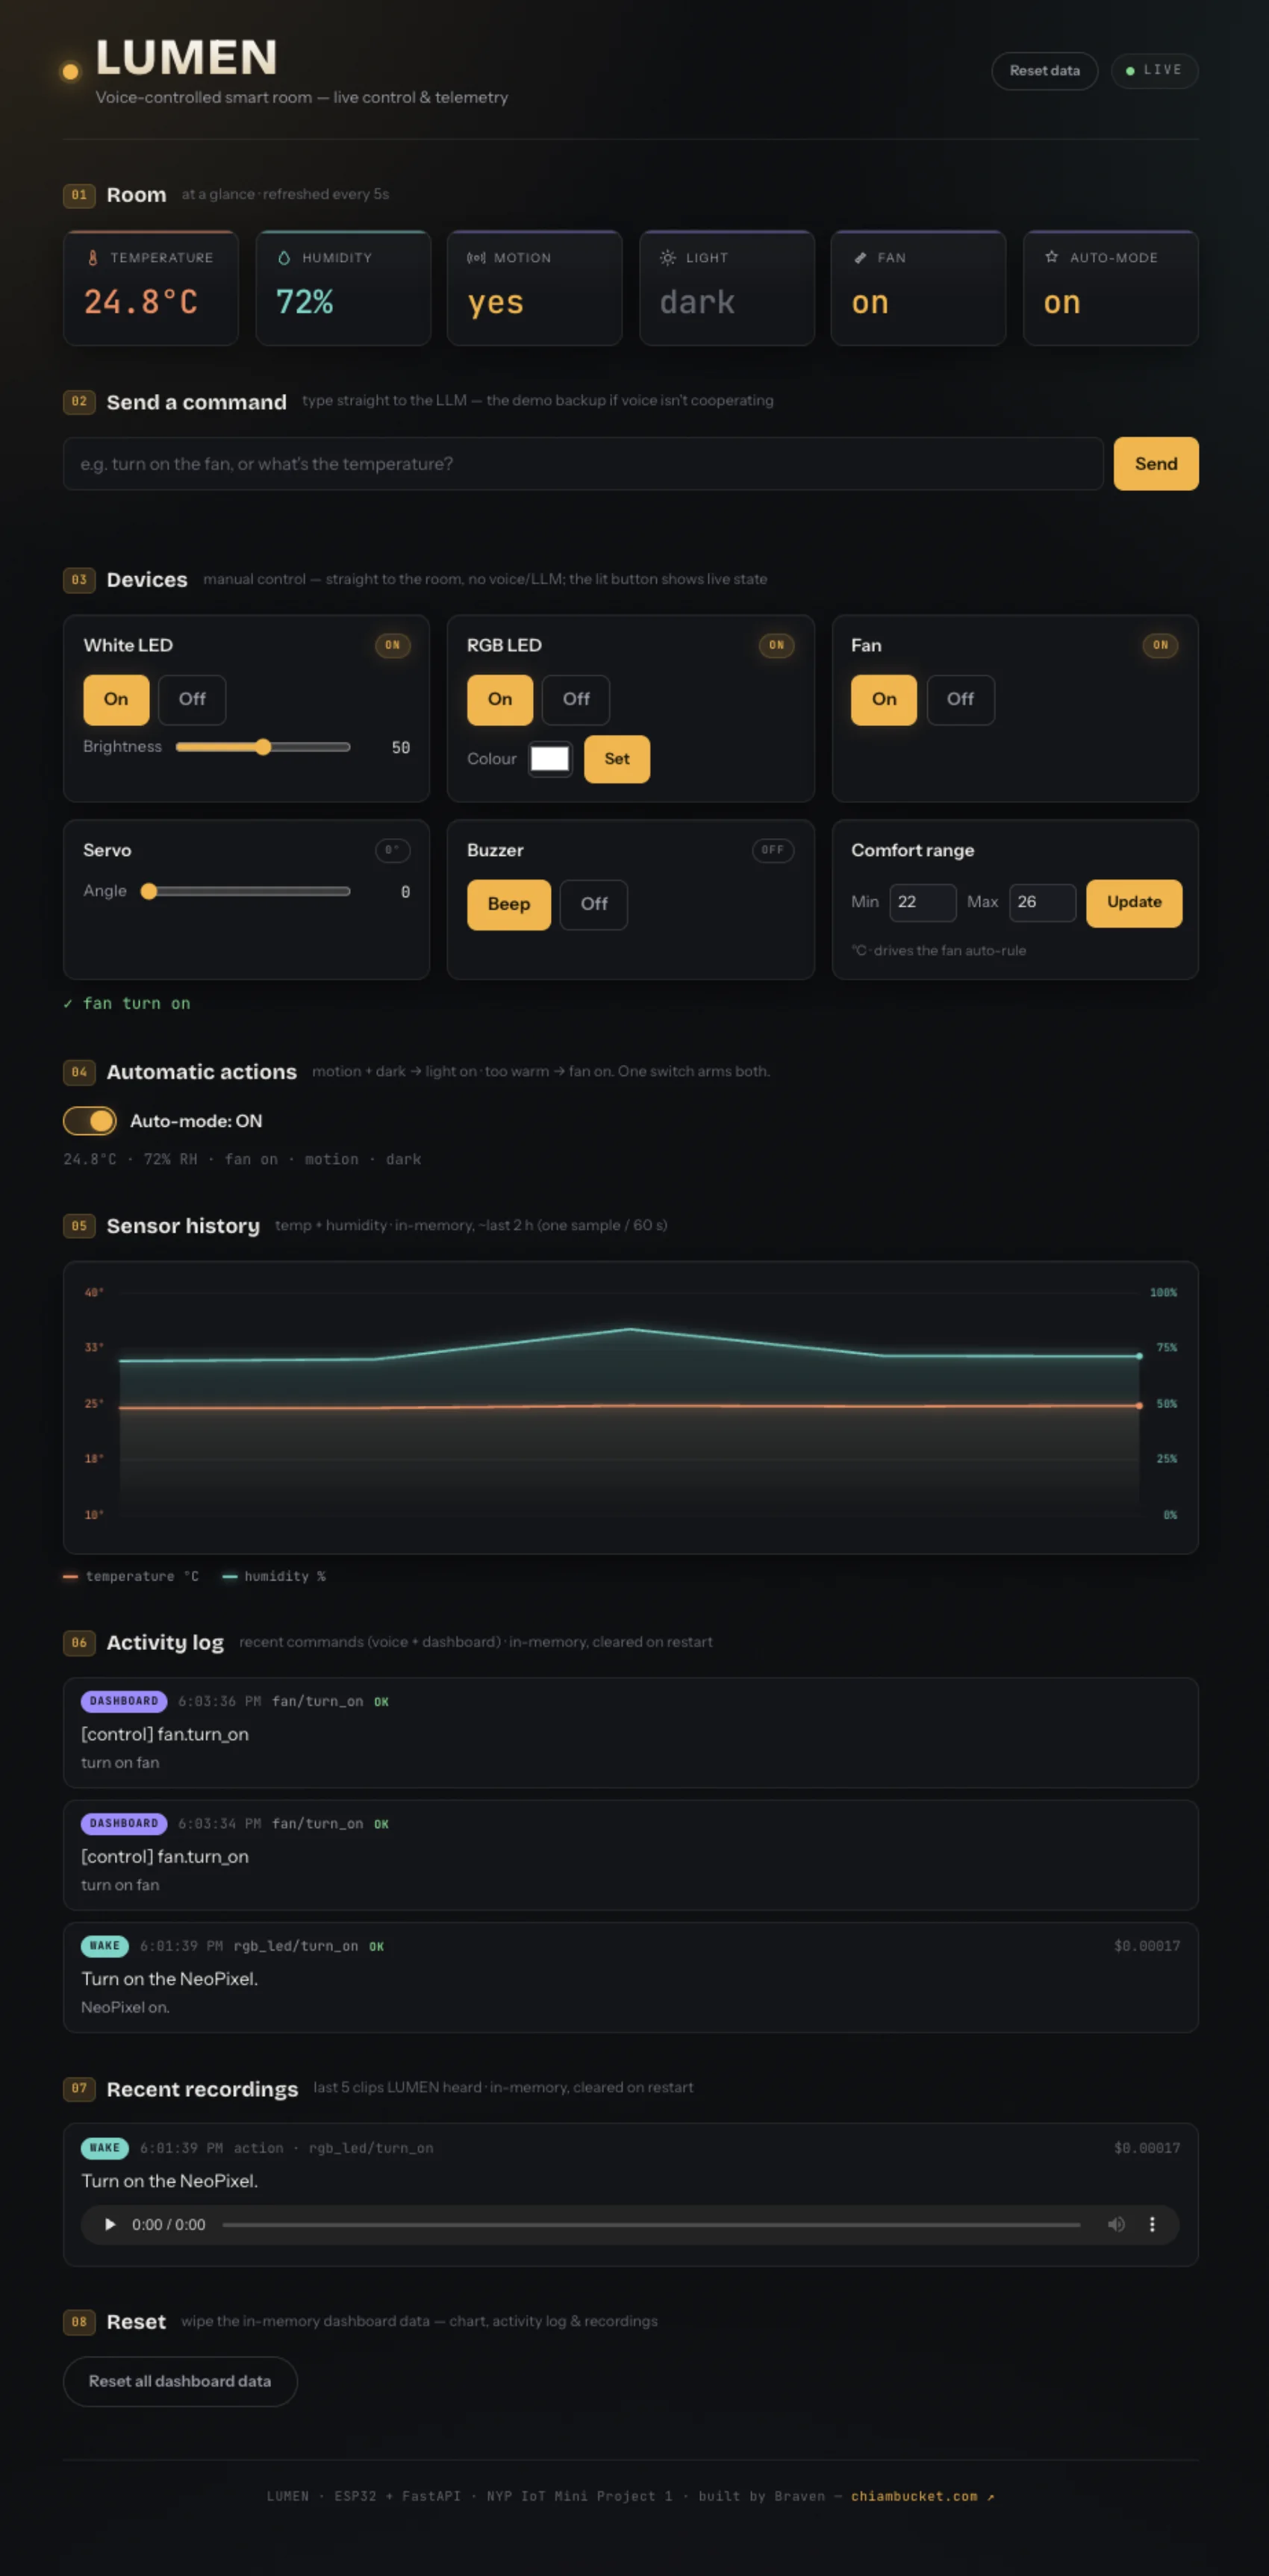Image resolution: width=1269 pixels, height=2576 pixels.
Task: Open the RGB LED colour swatch
Action: (x=550, y=759)
